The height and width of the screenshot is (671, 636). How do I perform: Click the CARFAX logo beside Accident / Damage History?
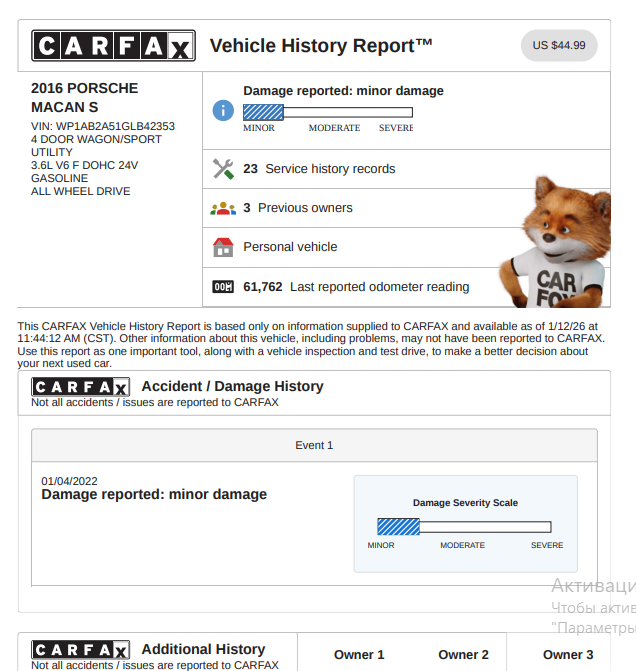(x=80, y=387)
